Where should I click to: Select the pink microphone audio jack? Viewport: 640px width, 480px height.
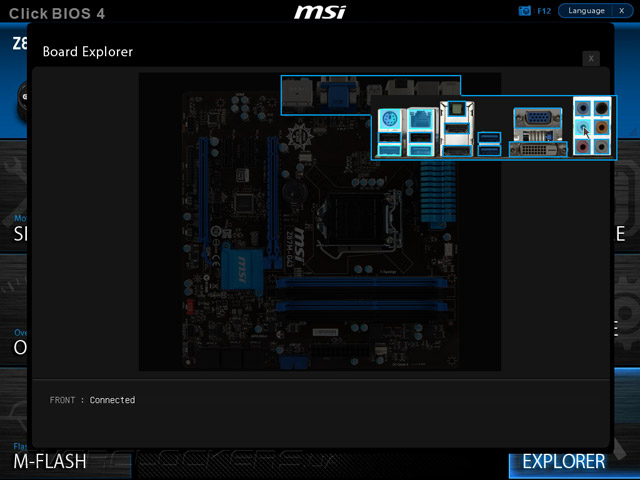582,146
